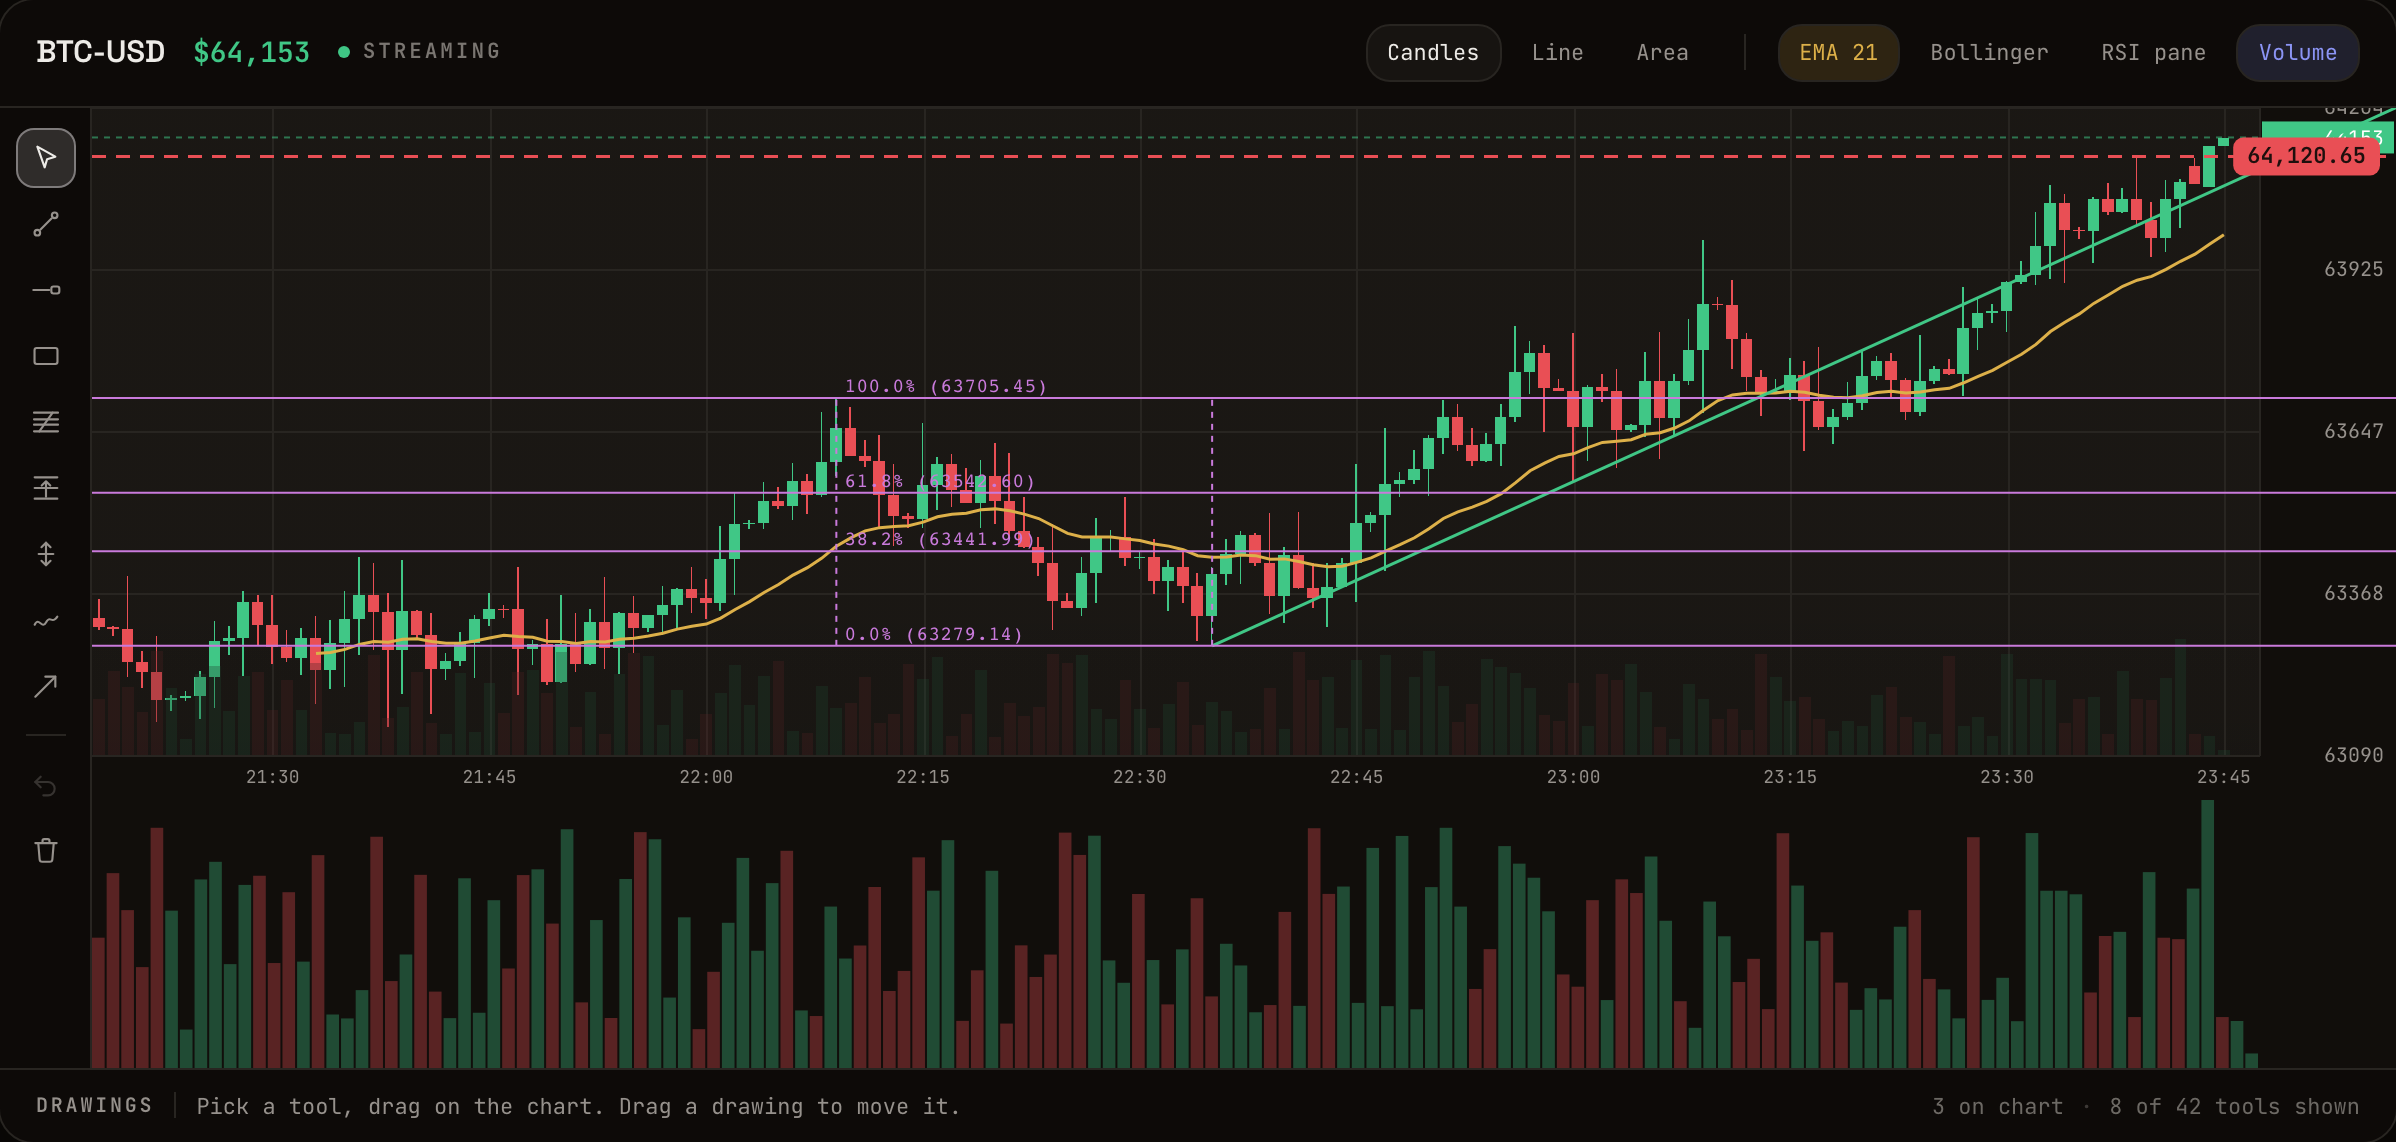Select the arrow drawing tool
Screen dimensions: 2396x1142
[x=46, y=686]
